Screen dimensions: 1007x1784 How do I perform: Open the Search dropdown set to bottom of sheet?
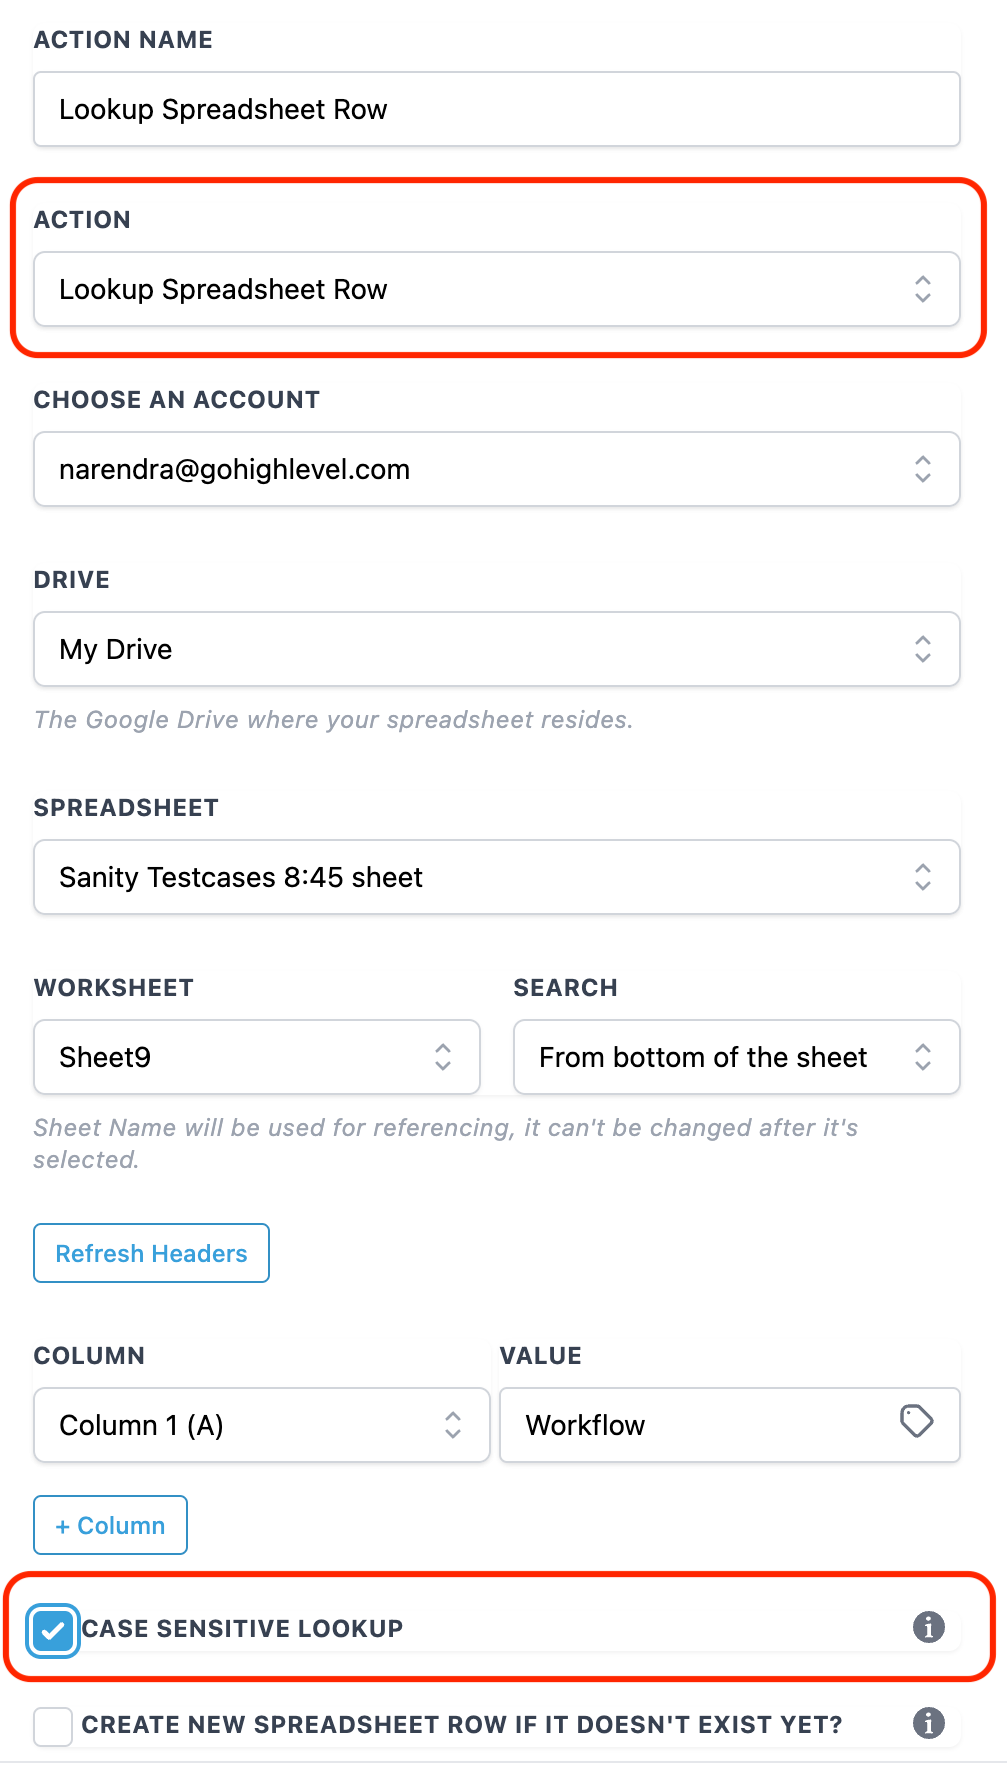(x=735, y=1057)
